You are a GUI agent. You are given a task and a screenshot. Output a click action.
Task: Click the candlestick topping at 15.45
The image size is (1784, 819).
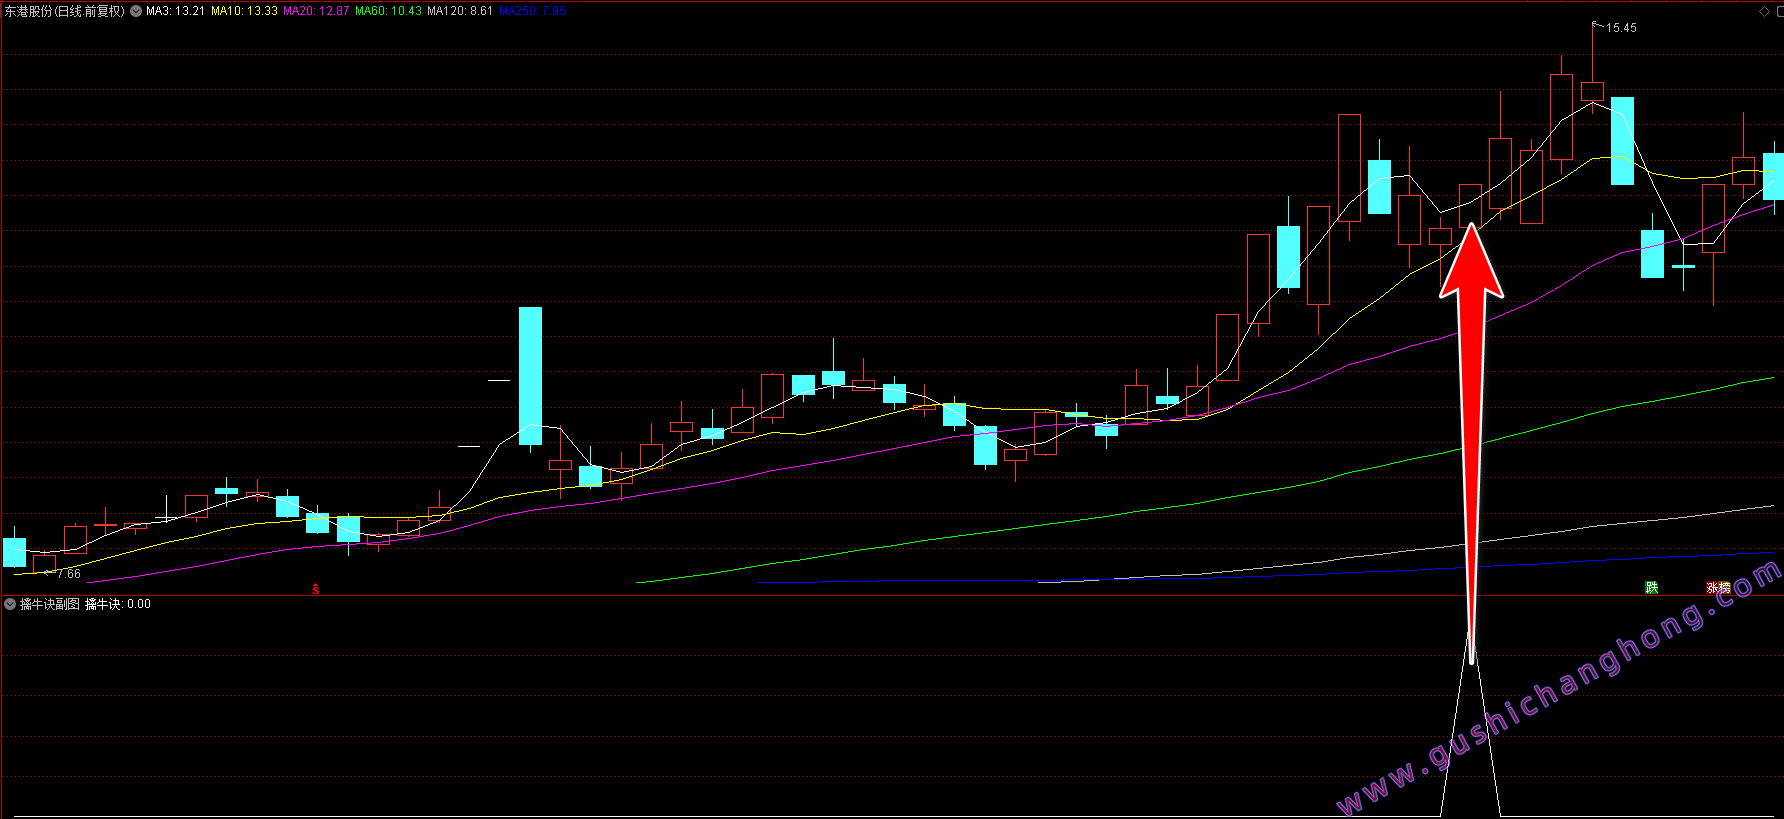(x=1592, y=91)
